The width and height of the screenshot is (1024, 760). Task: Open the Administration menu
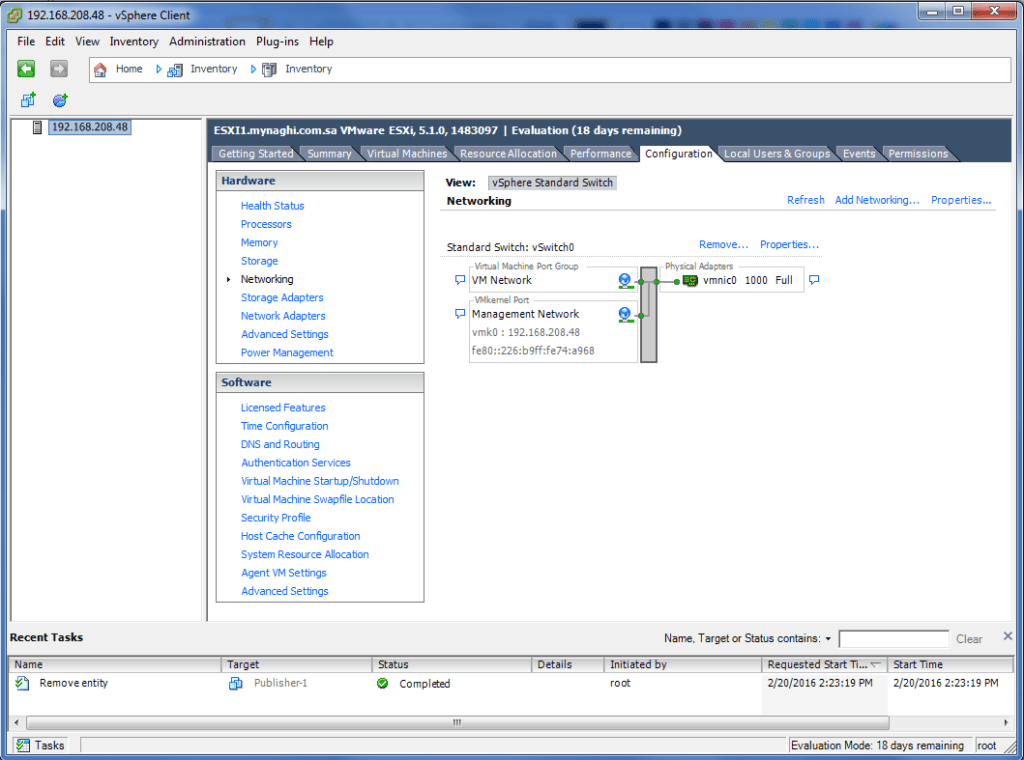pos(206,41)
